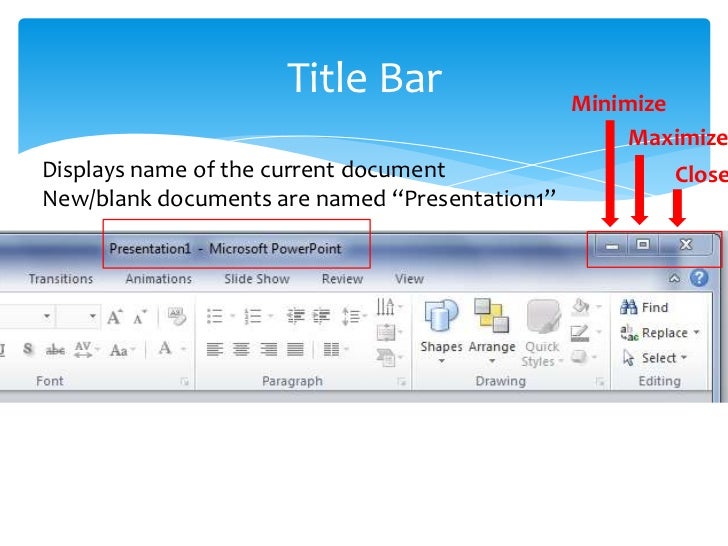Minimize the ribbon with the chevron
The width and height of the screenshot is (728, 546).
click(674, 278)
